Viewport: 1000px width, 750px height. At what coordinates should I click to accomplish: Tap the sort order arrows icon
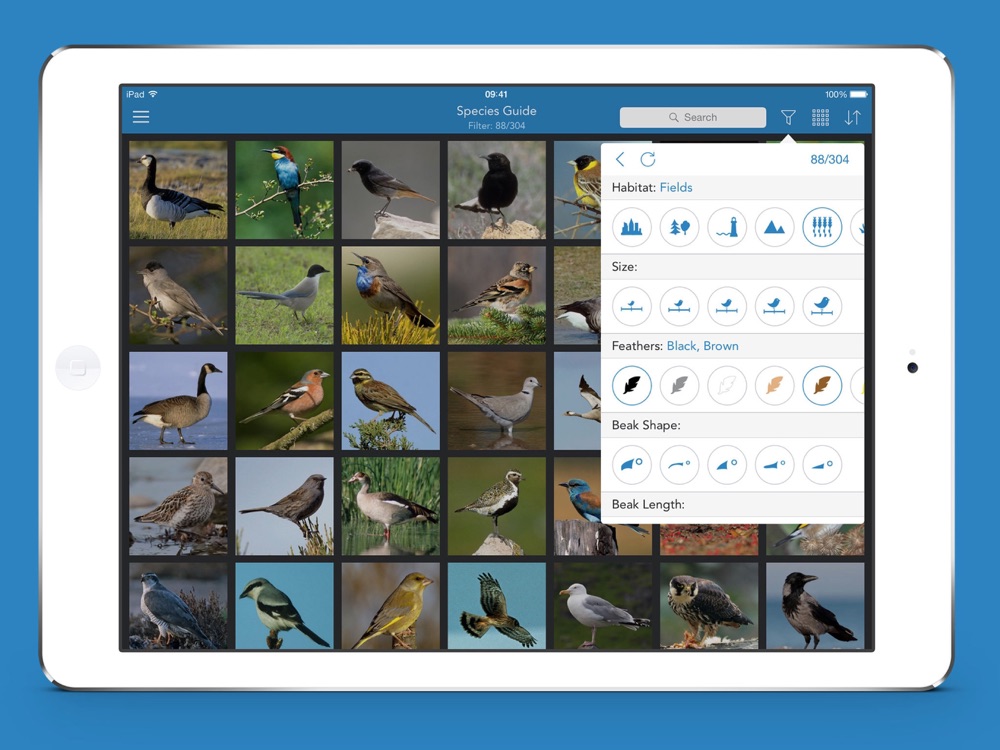(x=853, y=117)
